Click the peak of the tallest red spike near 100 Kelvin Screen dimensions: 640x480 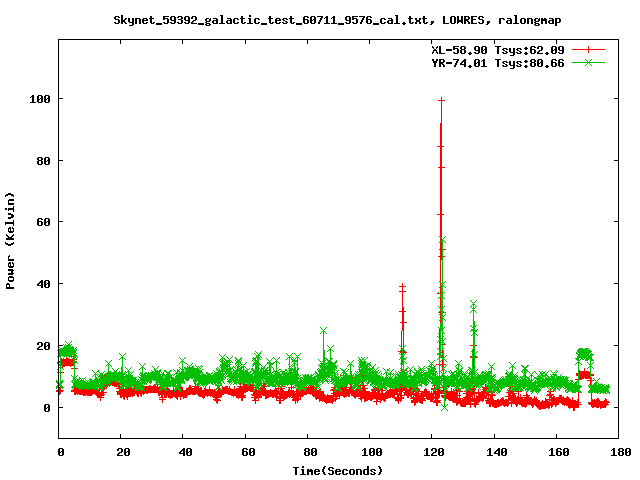pos(441,100)
